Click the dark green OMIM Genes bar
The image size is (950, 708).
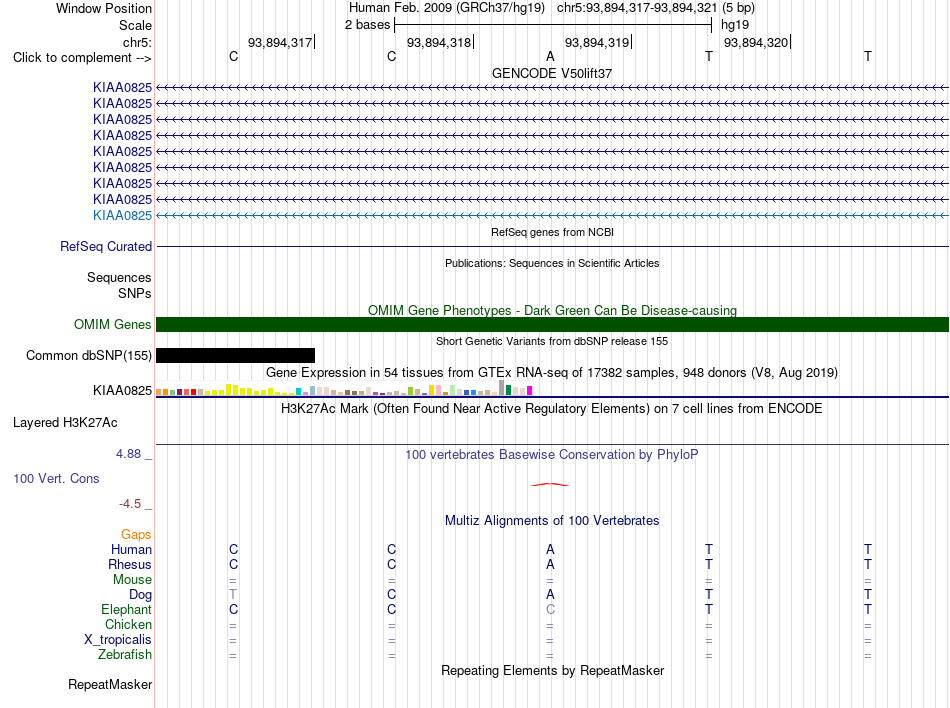click(552, 325)
